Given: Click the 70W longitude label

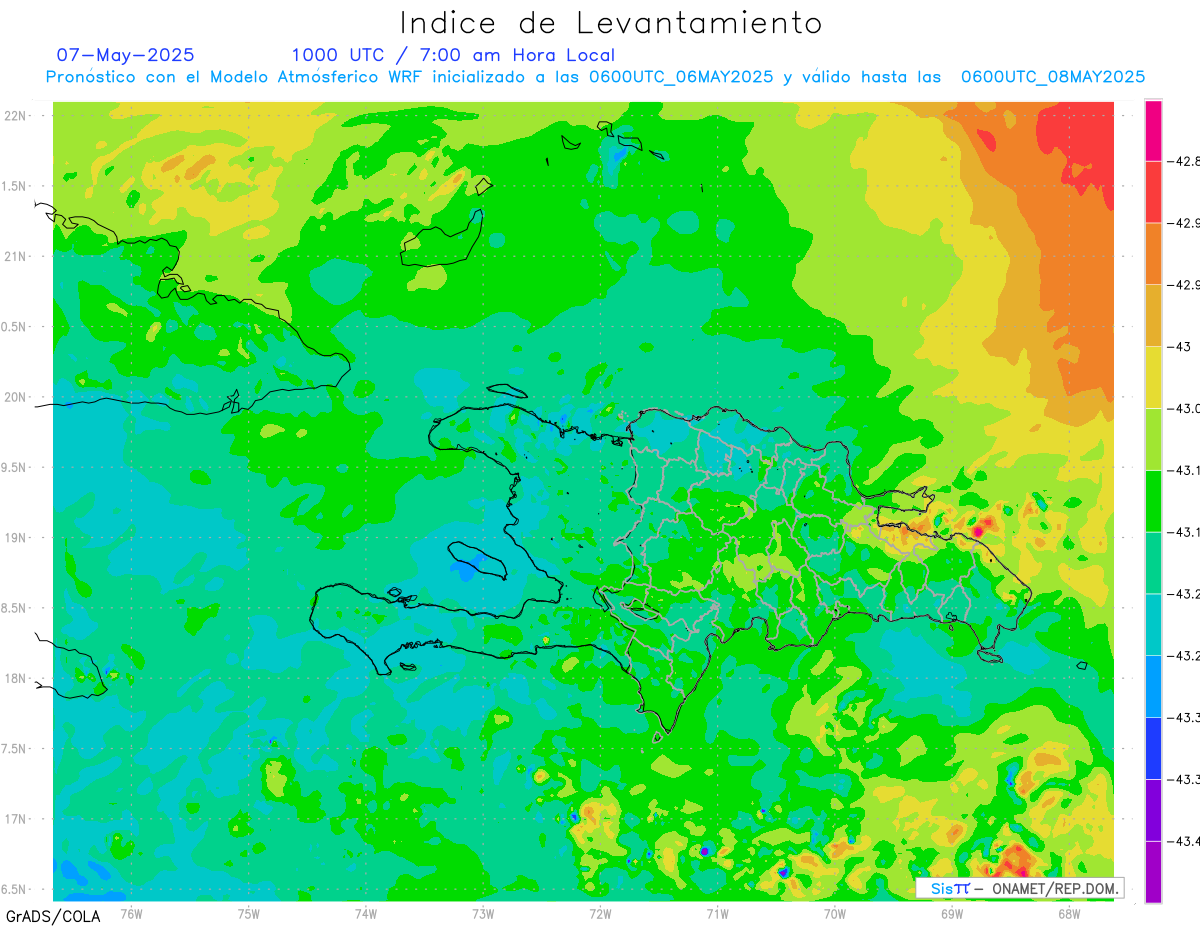Looking at the screenshot, I should click(x=835, y=912).
